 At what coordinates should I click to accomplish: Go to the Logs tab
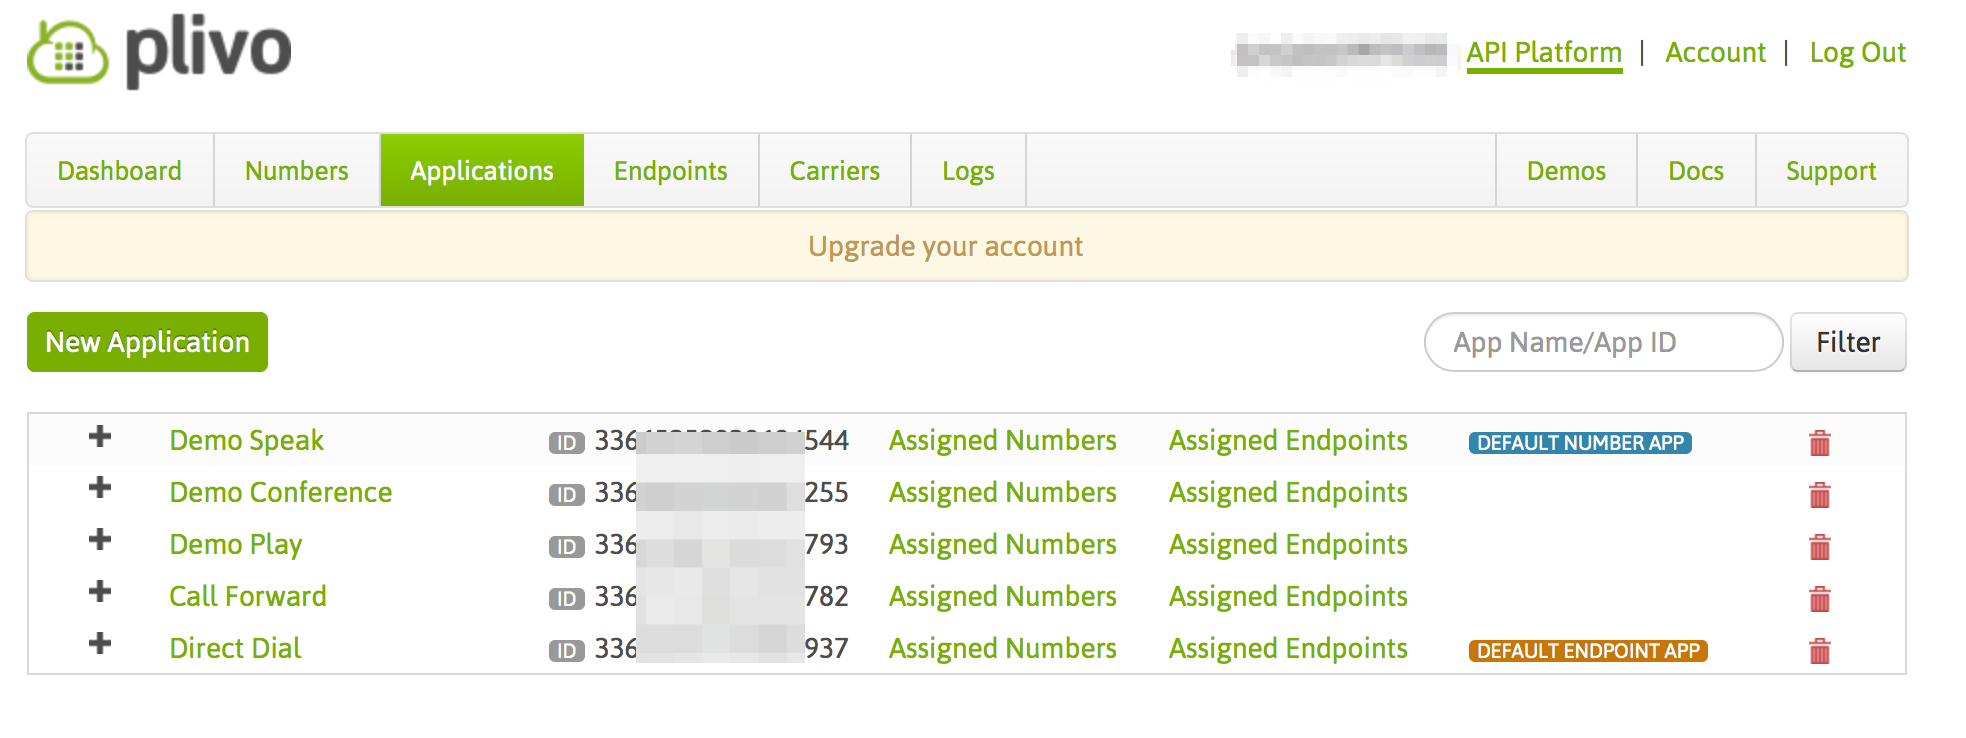(967, 171)
